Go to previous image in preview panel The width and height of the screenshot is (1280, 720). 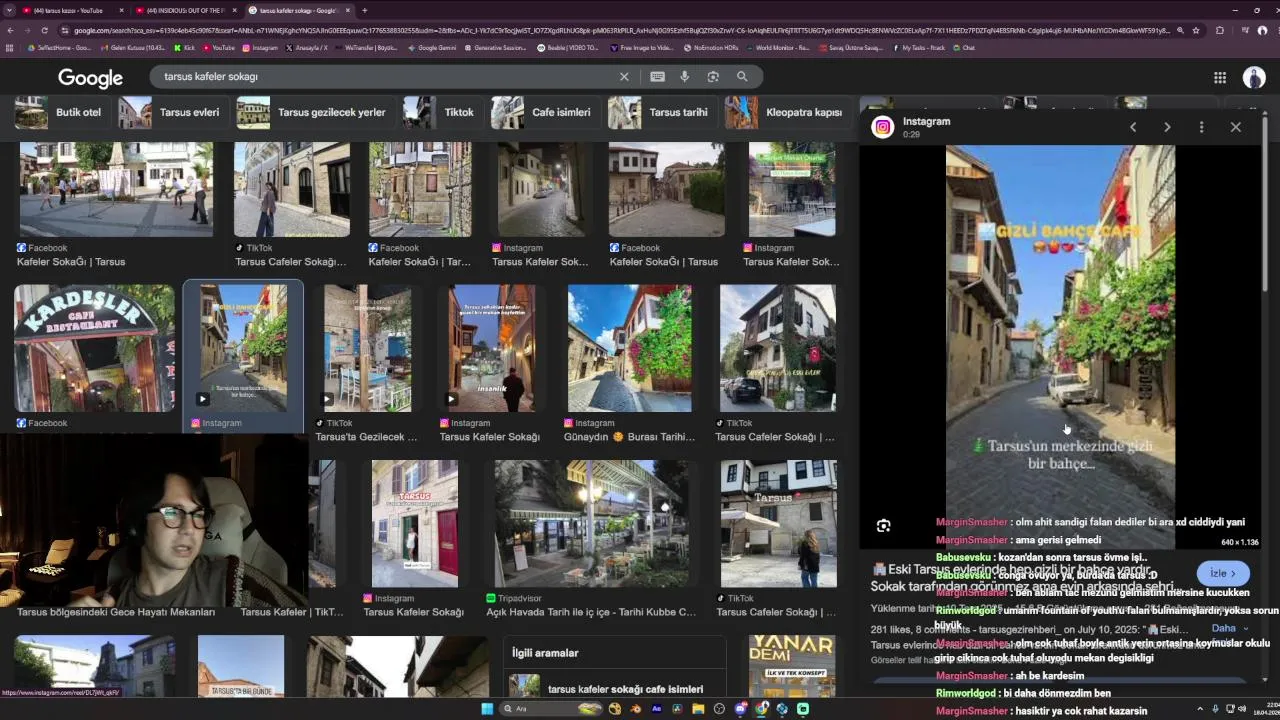(1133, 127)
